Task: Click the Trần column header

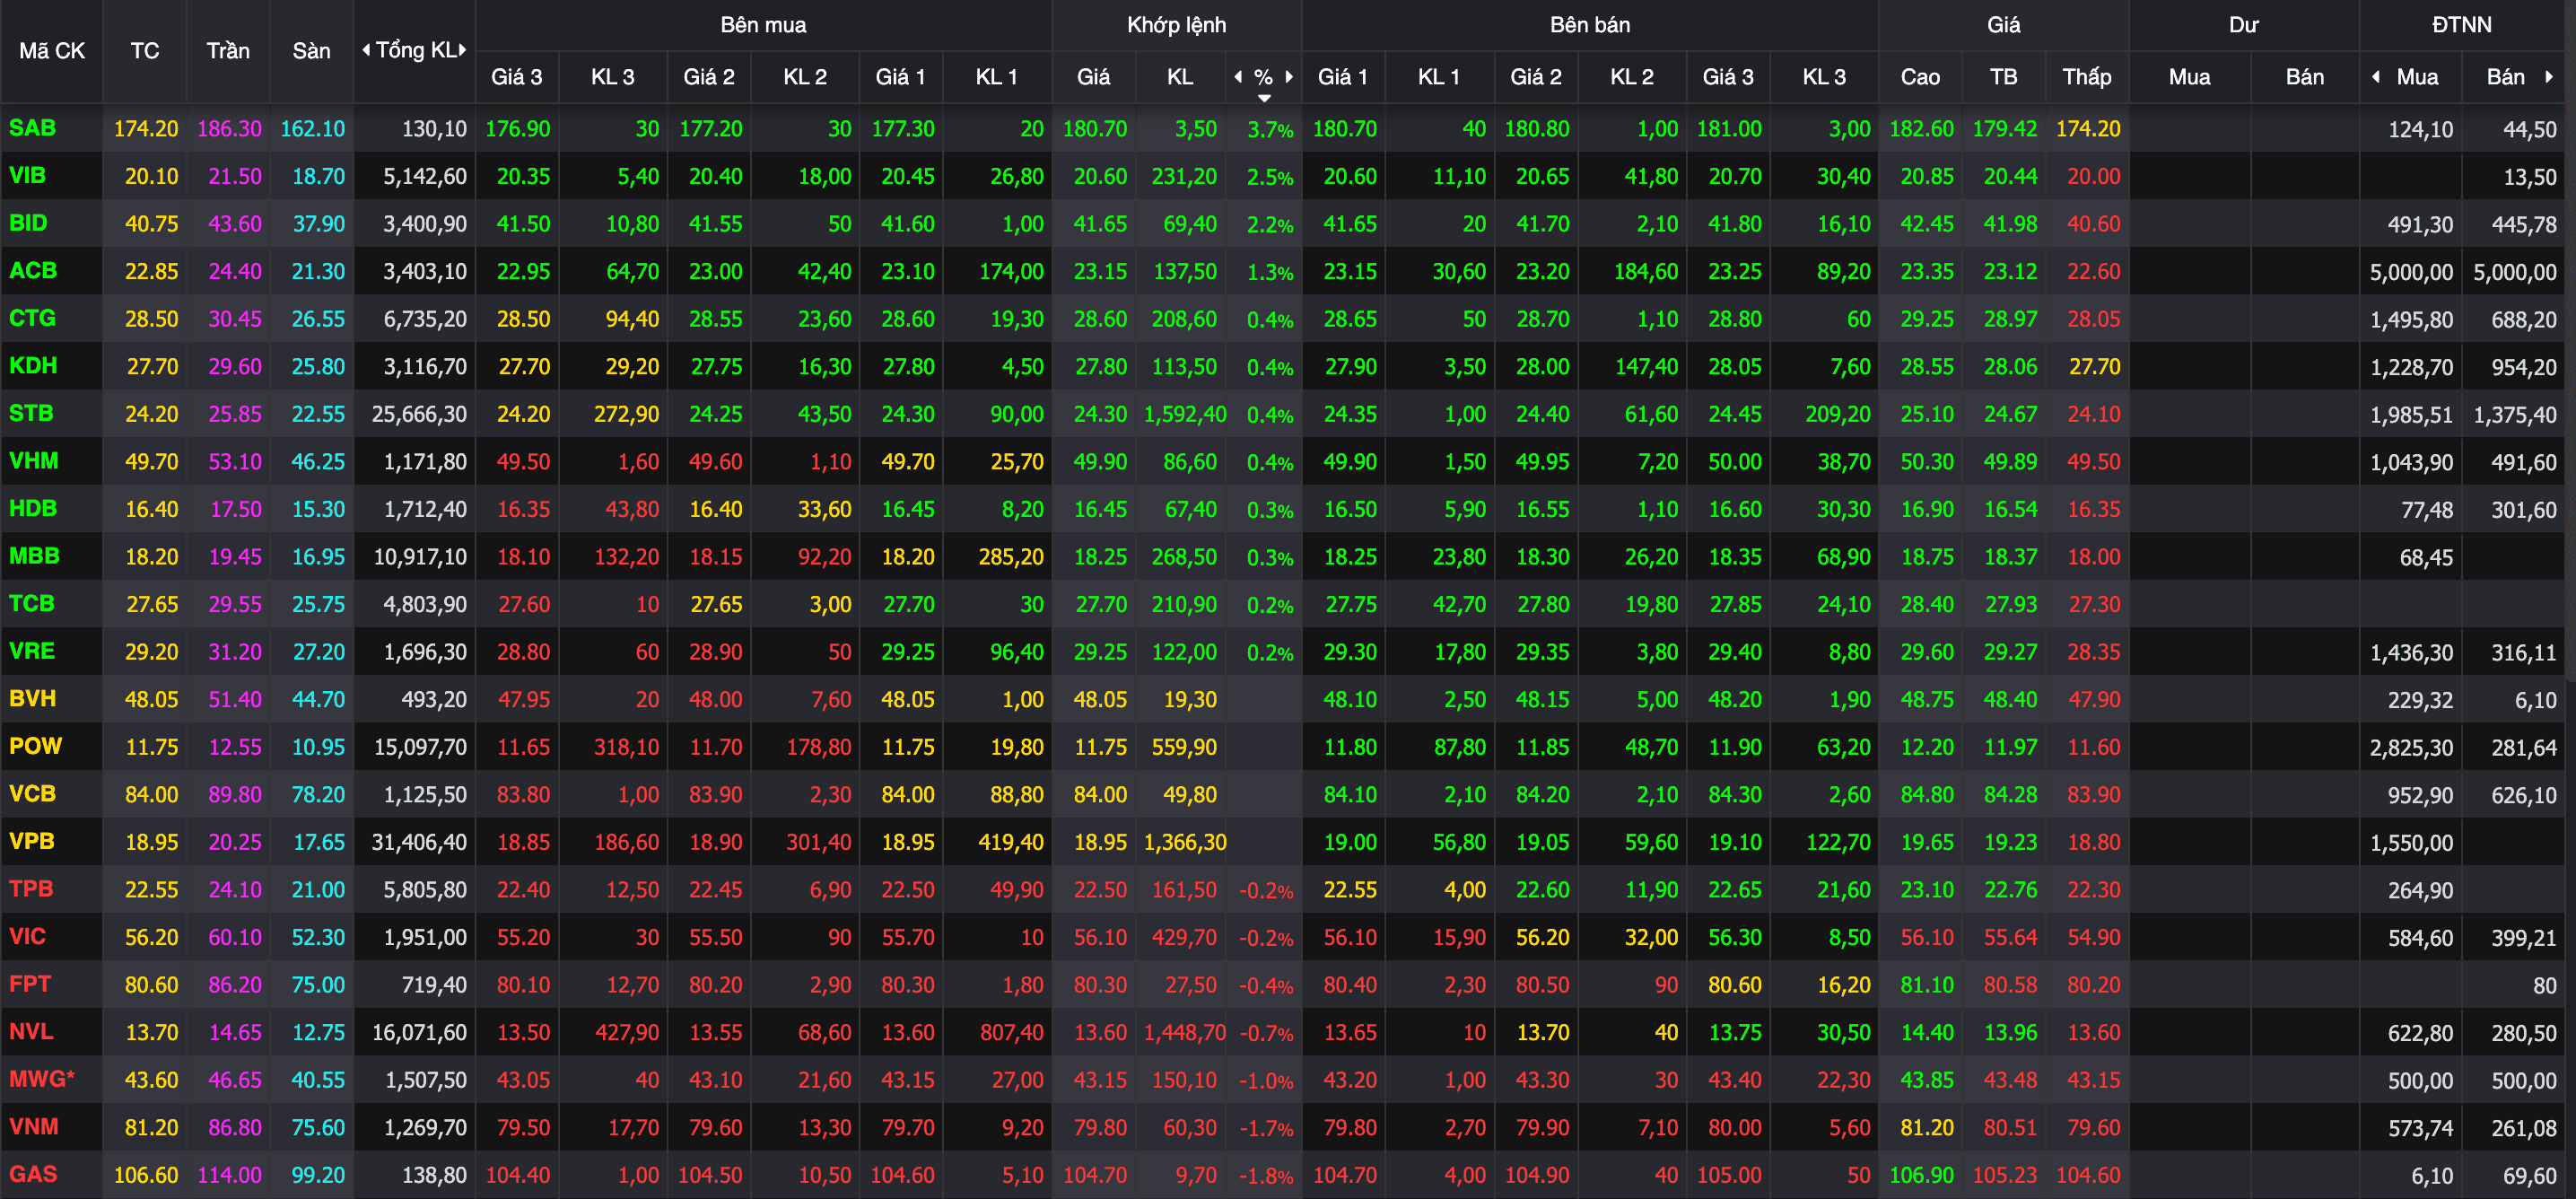Action: (228, 51)
